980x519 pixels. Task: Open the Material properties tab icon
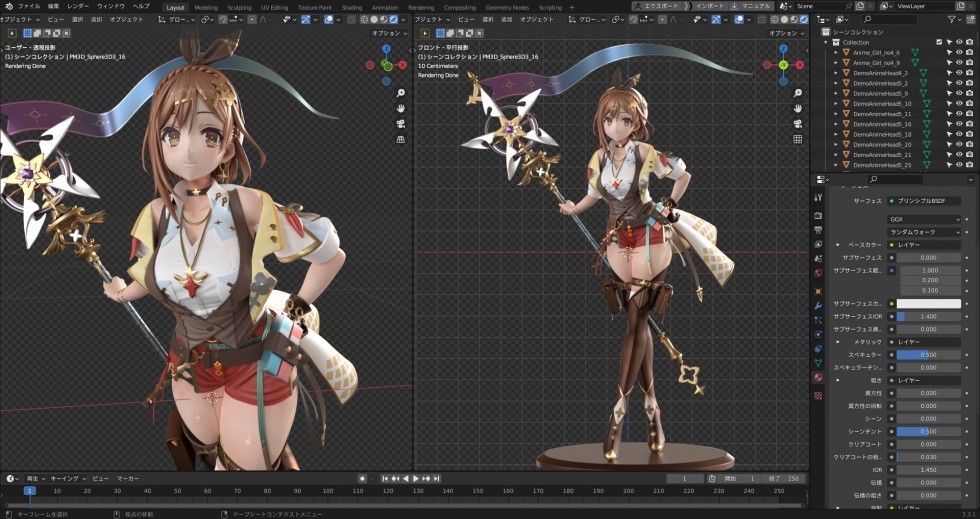[819, 378]
